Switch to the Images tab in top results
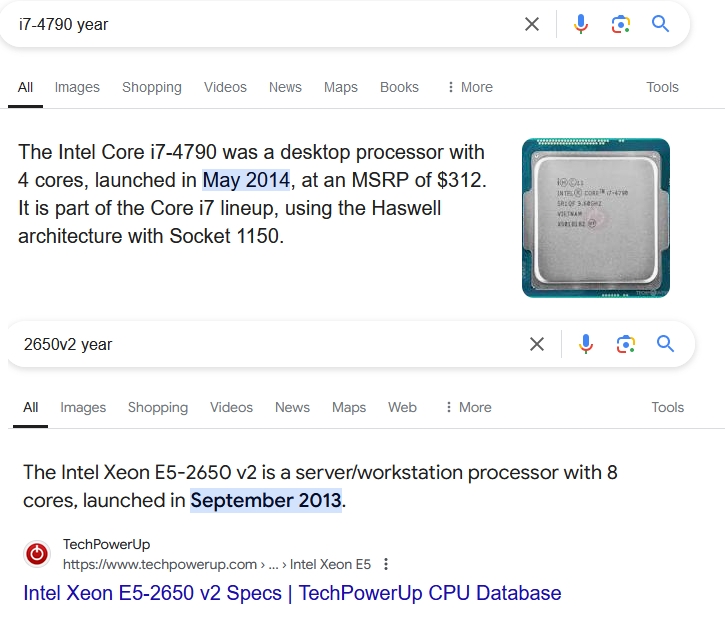Image resolution: width=725 pixels, height=621 pixels. pos(77,87)
